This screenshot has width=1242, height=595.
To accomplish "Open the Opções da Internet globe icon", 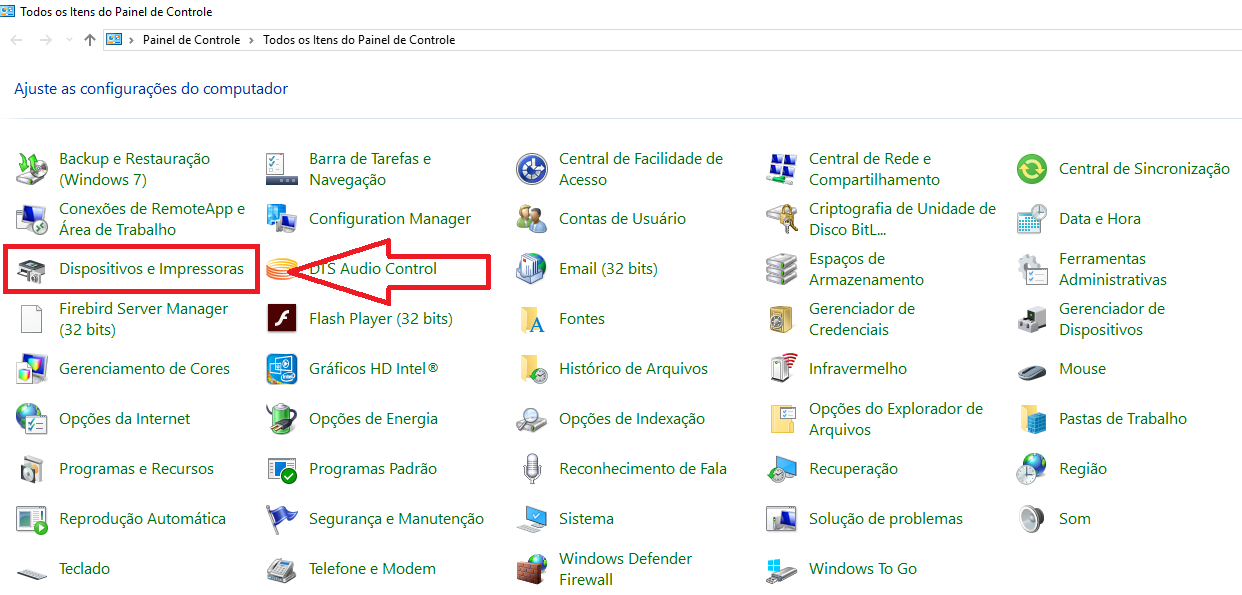I will click(31, 419).
